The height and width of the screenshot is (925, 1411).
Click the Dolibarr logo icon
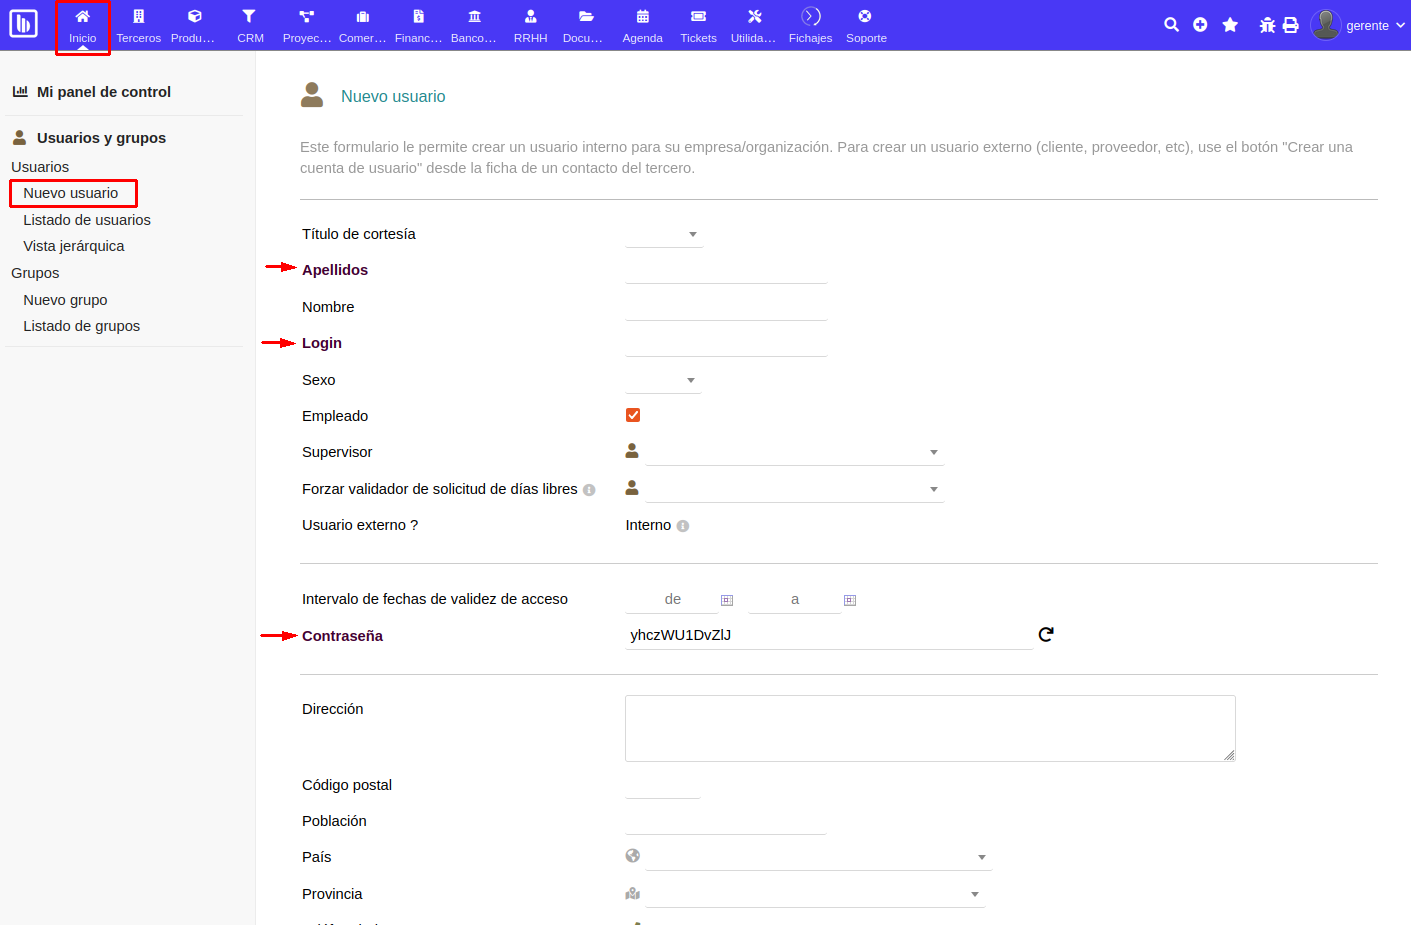pyautogui.click(x=23, y=24)
